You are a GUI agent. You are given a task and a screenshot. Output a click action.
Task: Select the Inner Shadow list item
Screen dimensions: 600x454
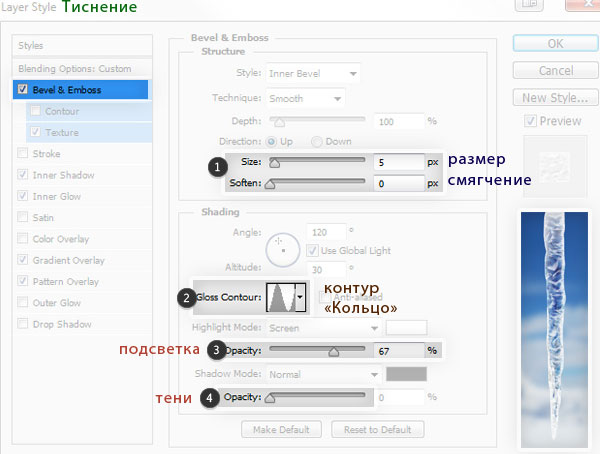pyautogui.click(x=64, y=175)
